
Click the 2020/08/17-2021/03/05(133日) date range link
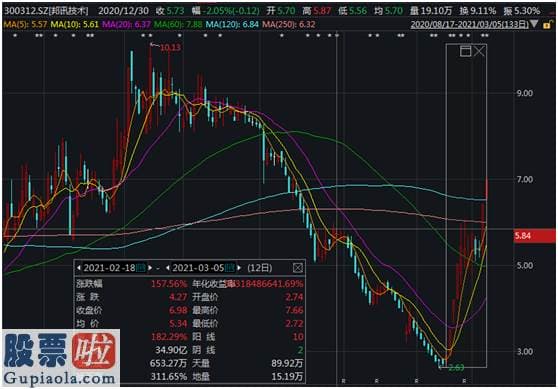(x=470, y=24)
